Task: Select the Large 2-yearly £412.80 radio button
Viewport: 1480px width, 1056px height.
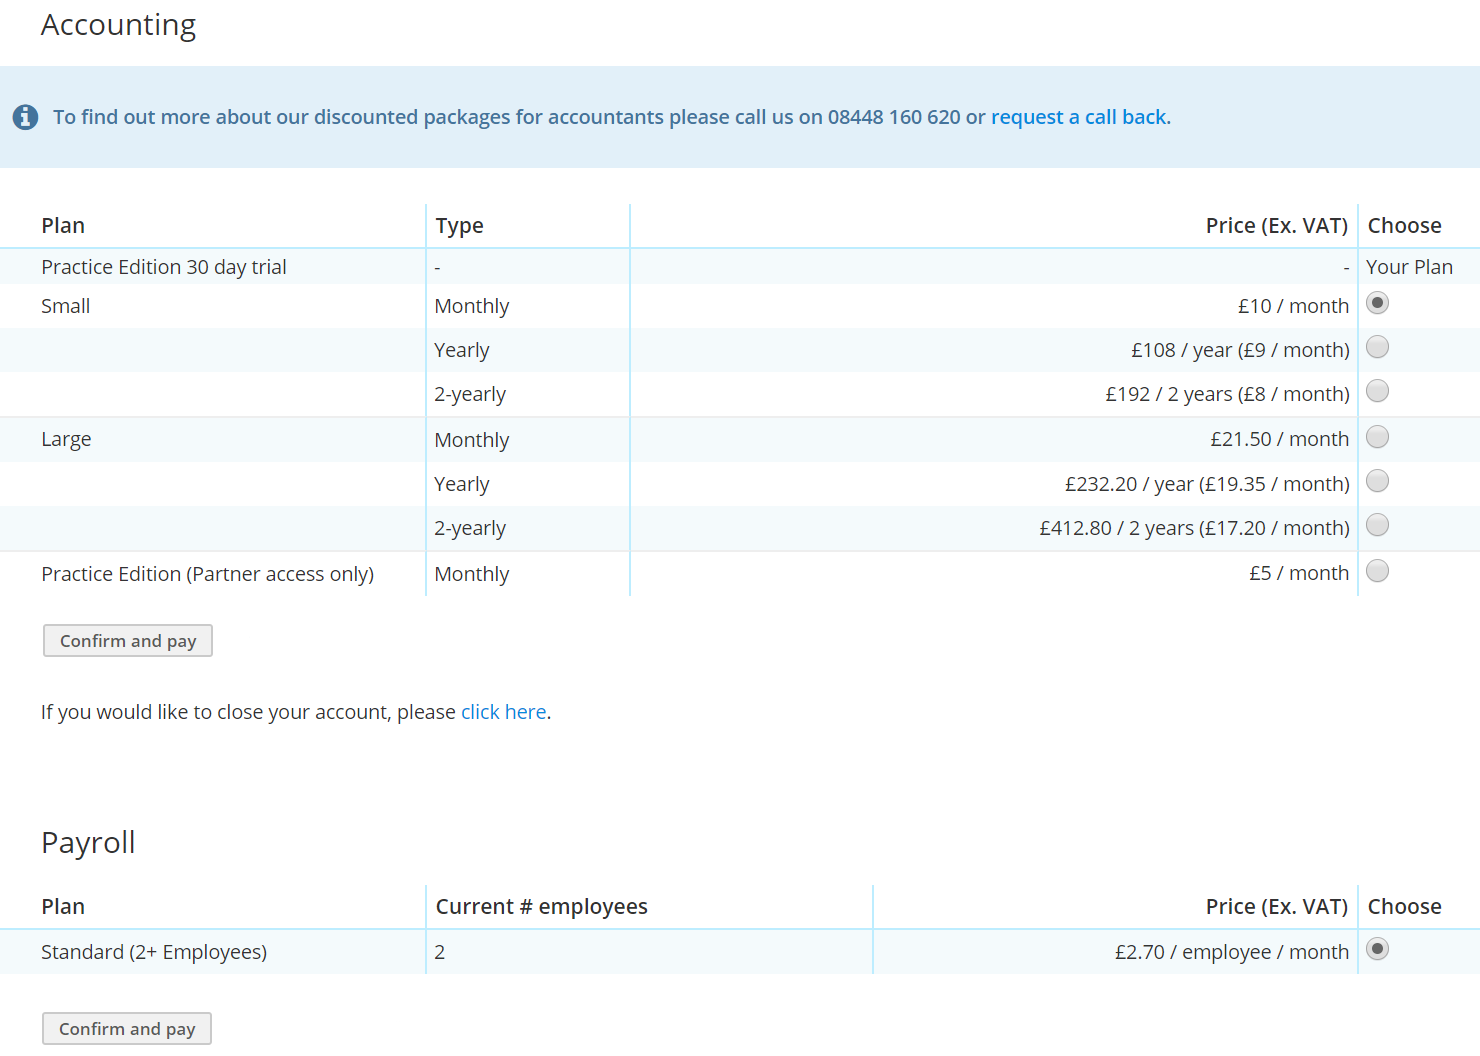Action: tap(1377, 525)
